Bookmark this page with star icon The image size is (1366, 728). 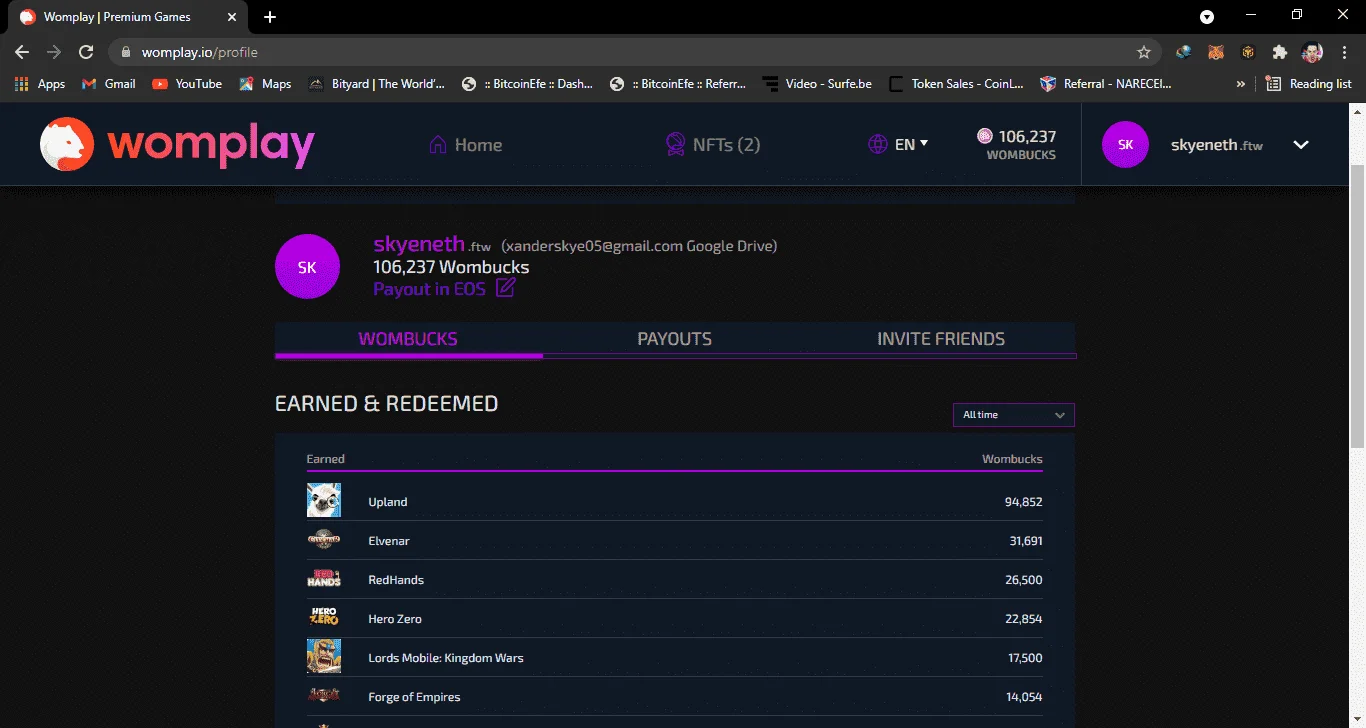tap(1144, 52)
